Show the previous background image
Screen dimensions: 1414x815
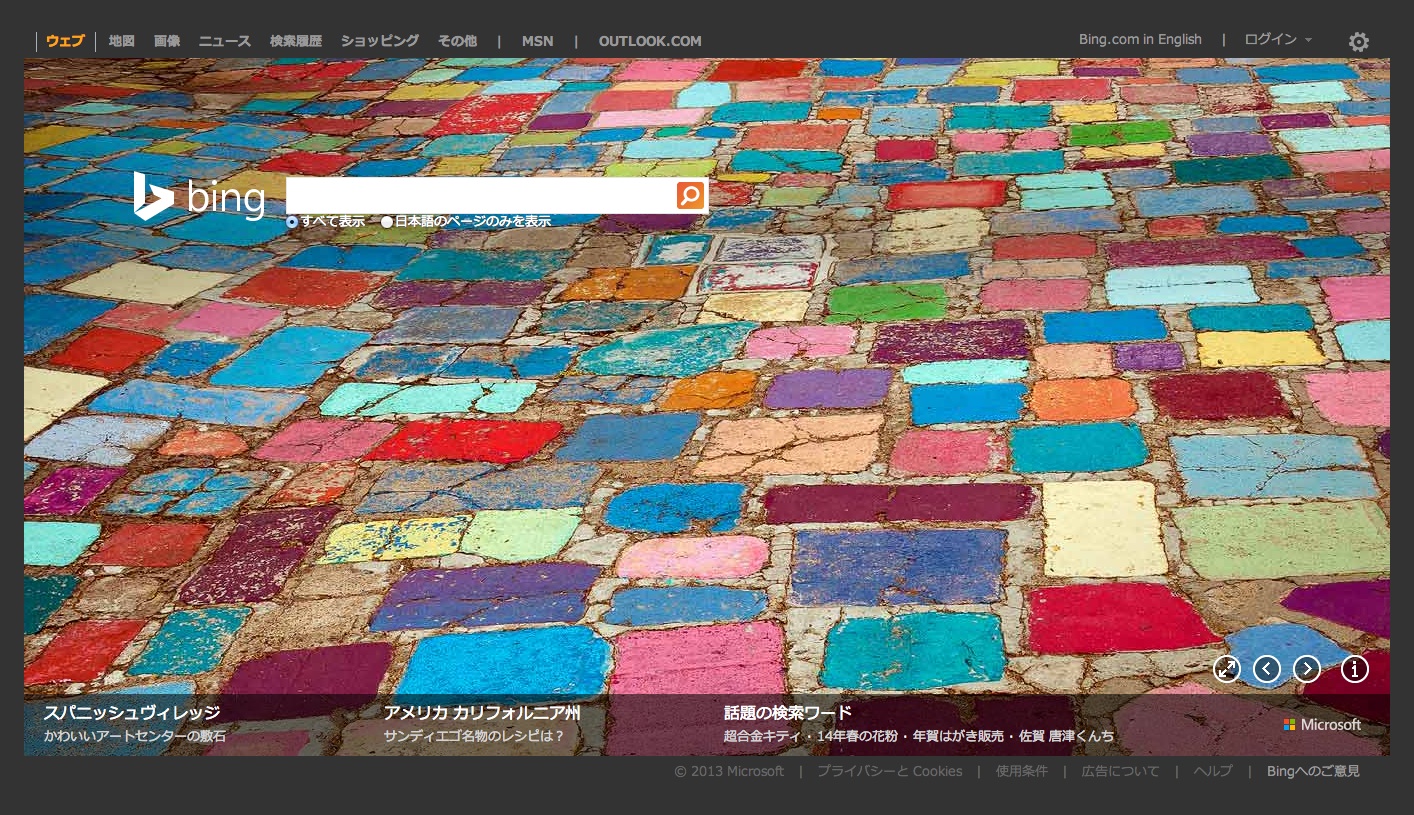click(1266, 669)
